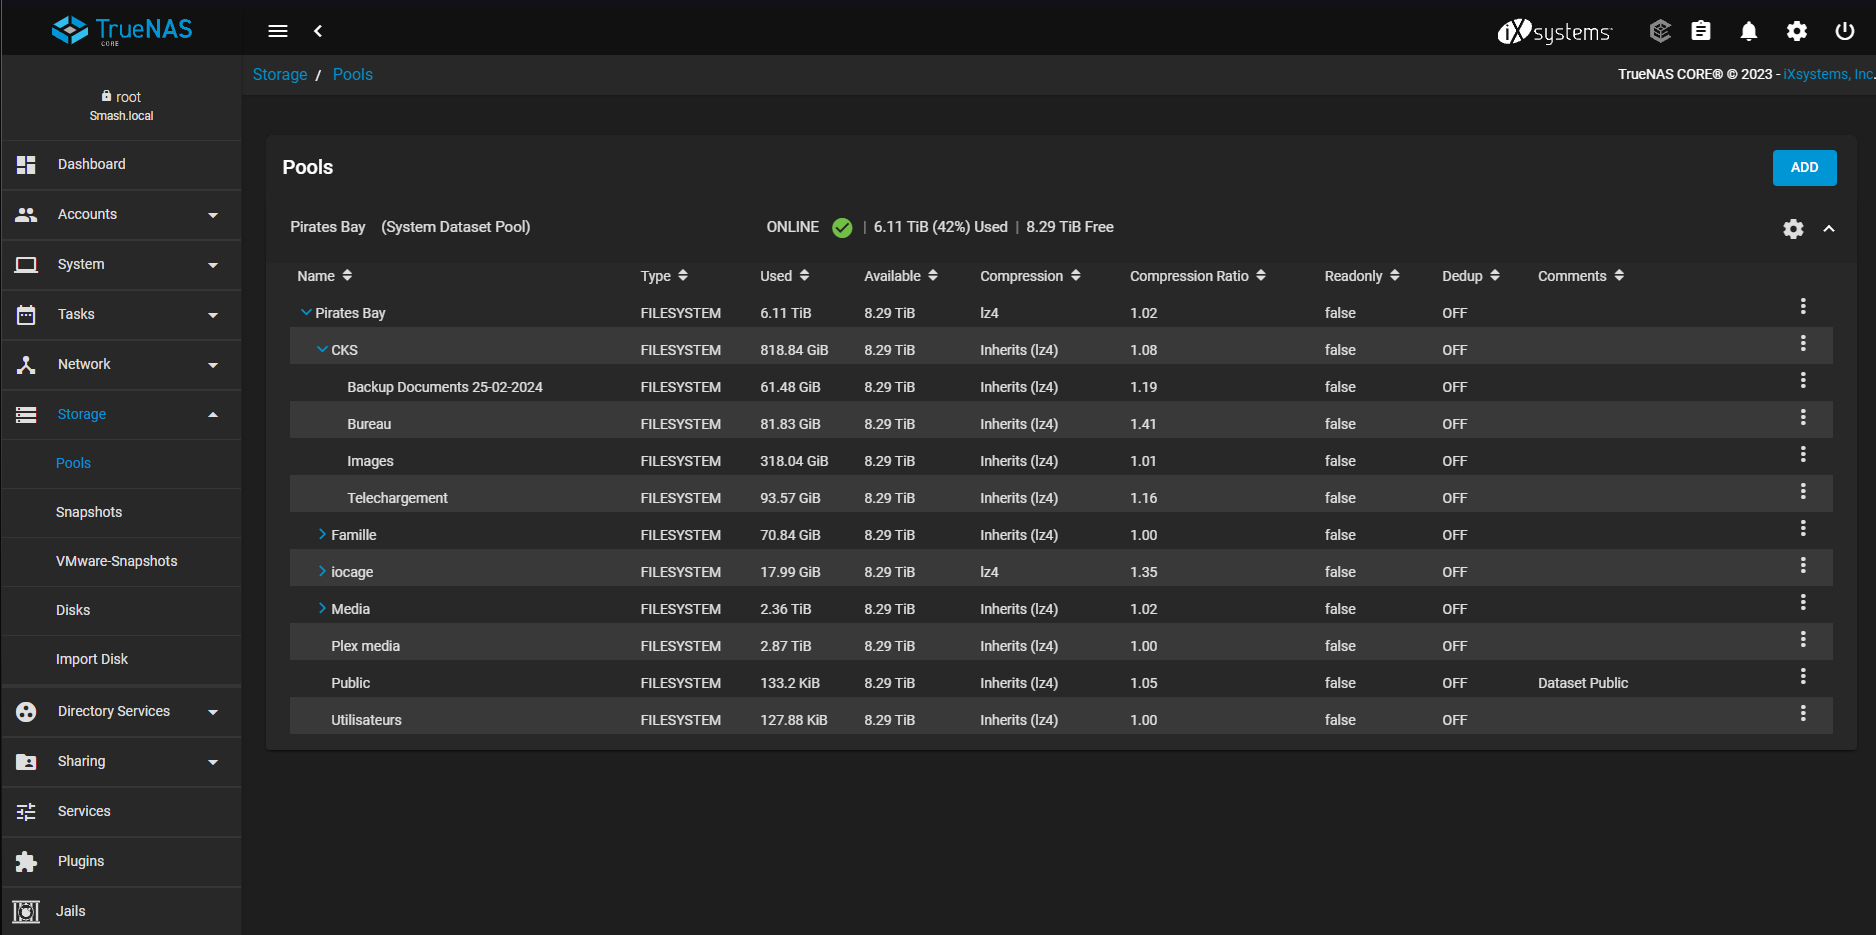Collapse the Pirates Bay pool panel
1876x935 pixels.
(1829, 229)
